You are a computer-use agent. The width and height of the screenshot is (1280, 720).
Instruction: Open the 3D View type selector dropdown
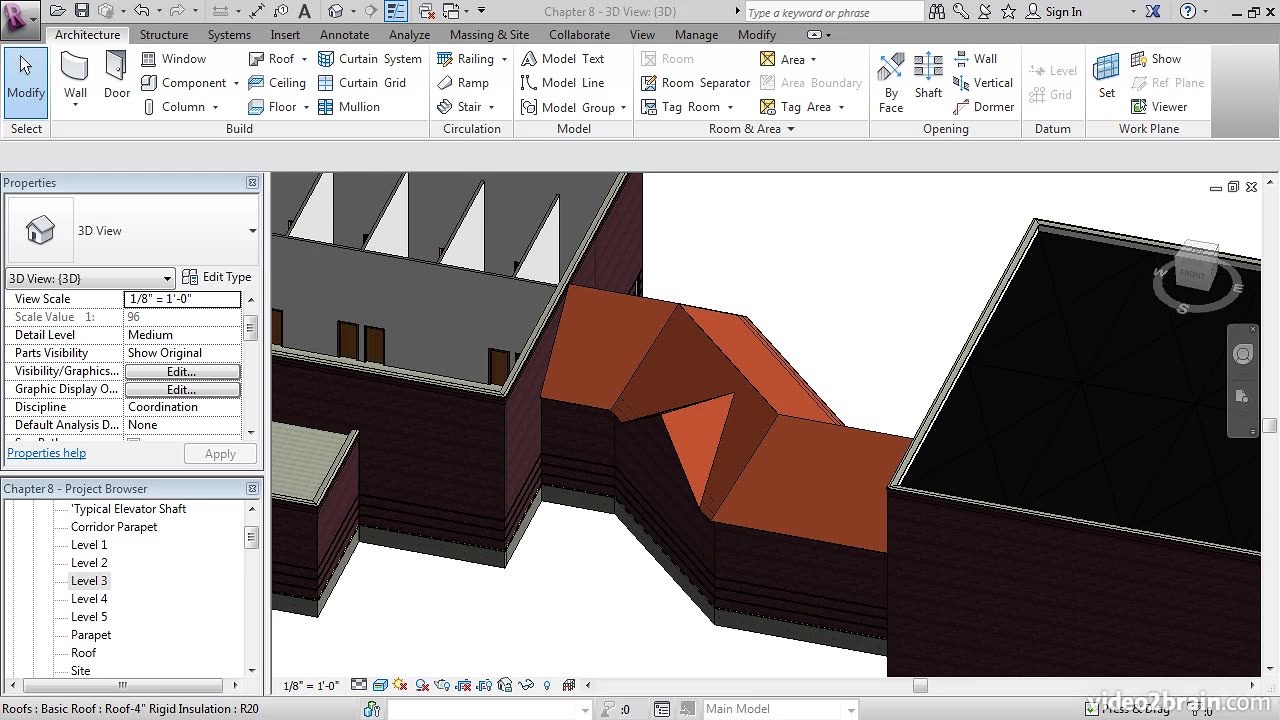252,231
